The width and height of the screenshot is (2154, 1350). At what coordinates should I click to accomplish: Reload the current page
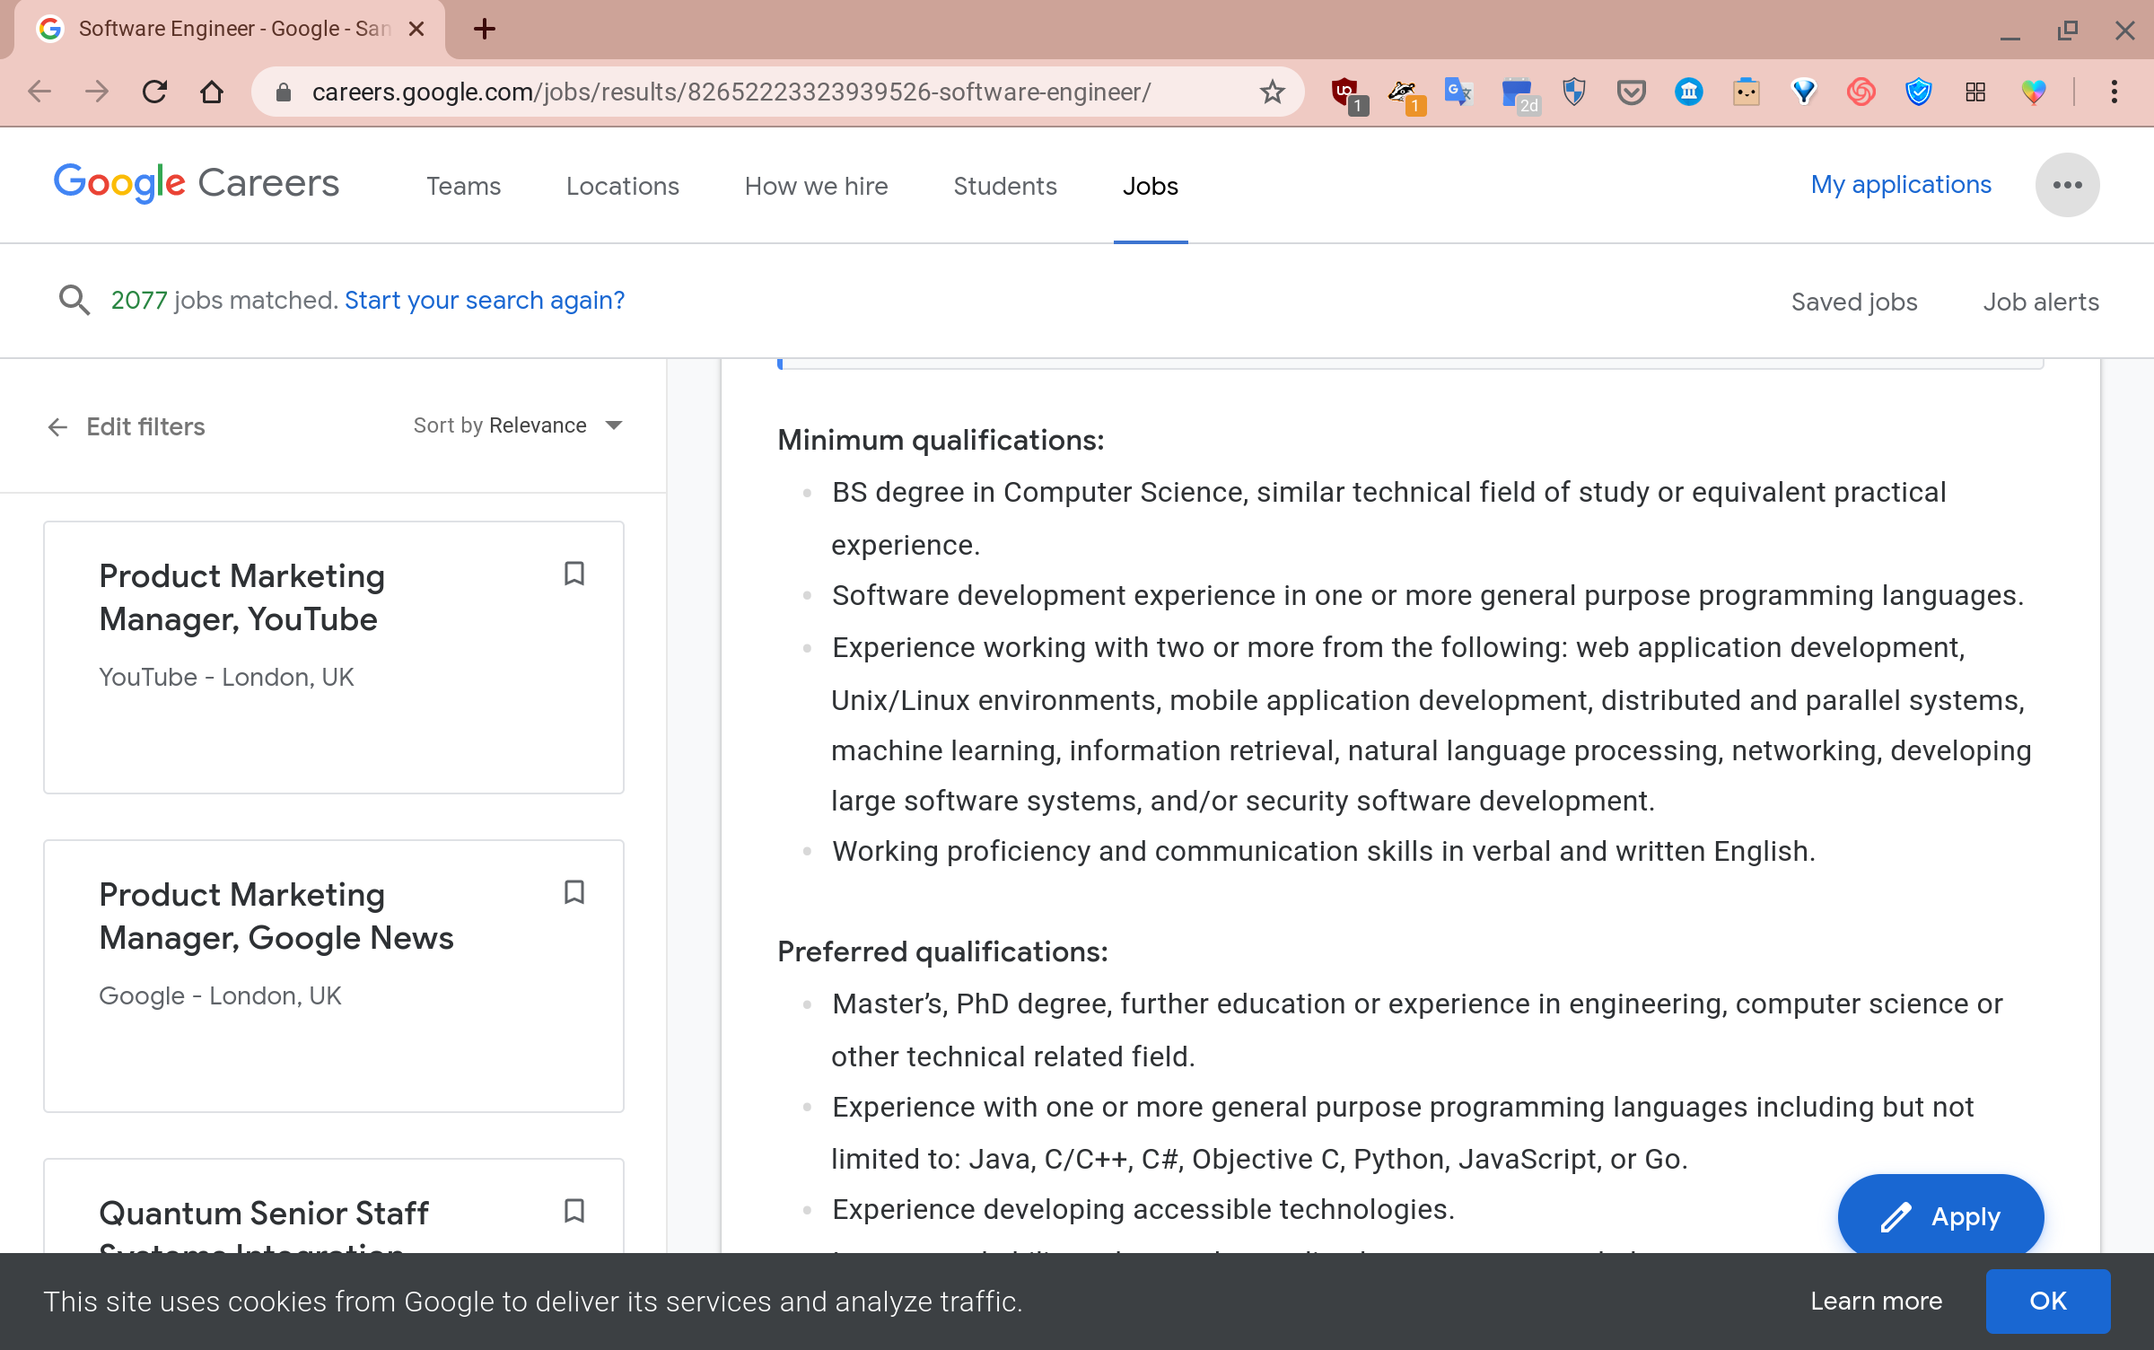[154, 92]
